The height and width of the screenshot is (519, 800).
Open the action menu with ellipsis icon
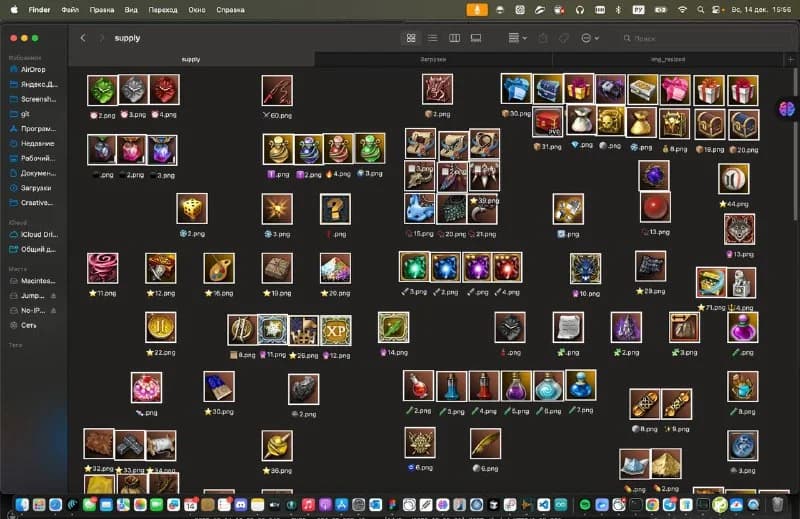click(590, 38)
